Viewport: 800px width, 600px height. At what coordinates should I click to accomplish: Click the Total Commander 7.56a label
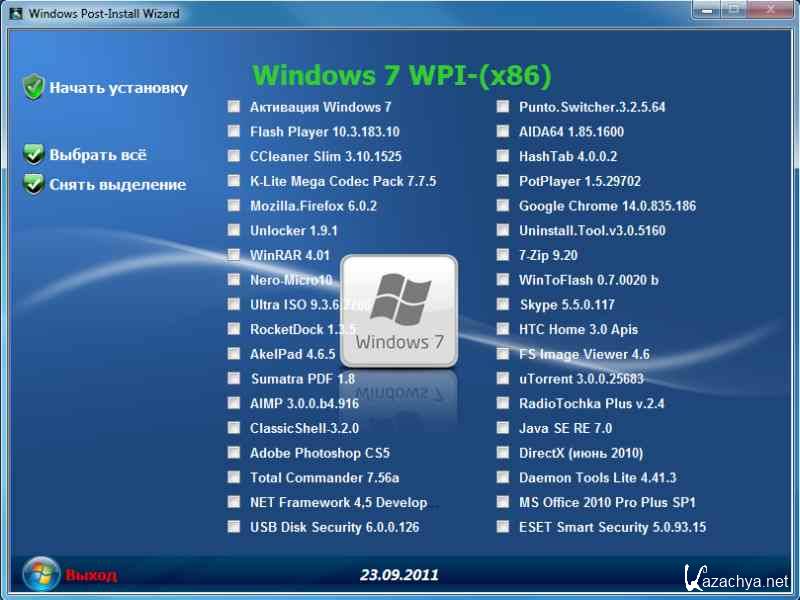pos(324,478)
